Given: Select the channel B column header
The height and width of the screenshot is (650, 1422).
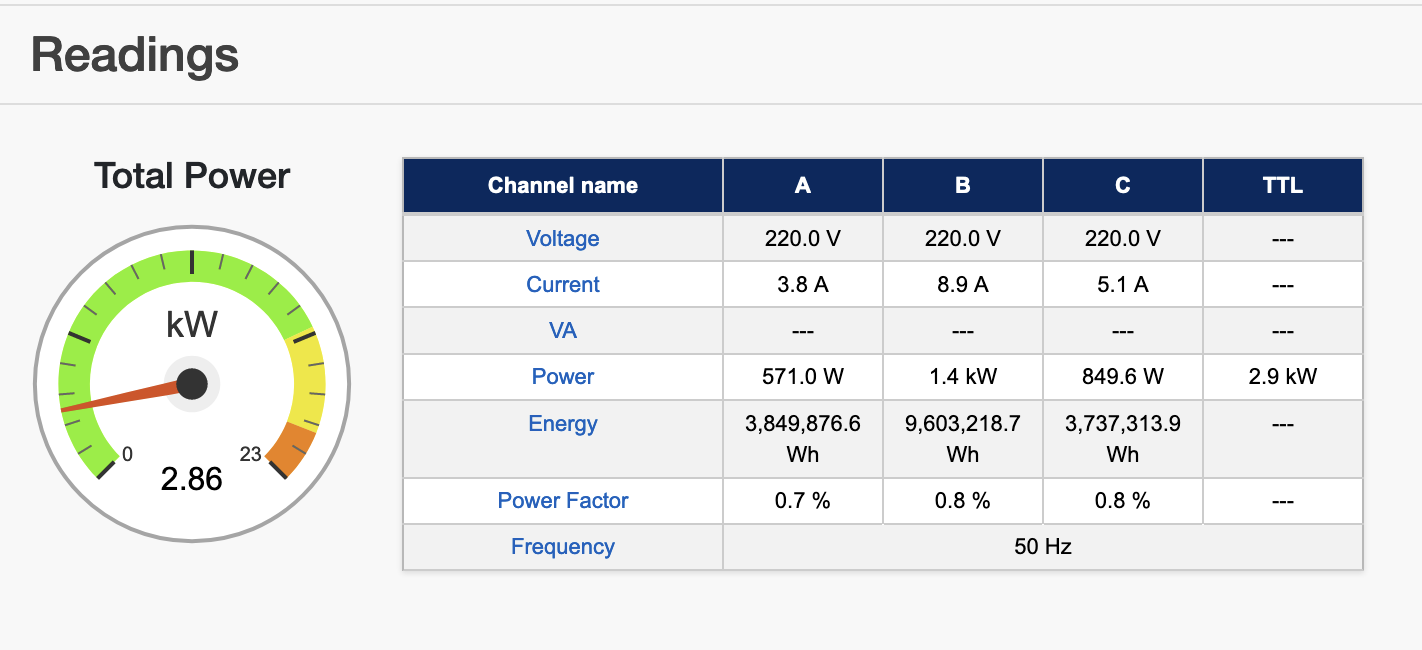Looking at the screenshot, I should point(962,185).
